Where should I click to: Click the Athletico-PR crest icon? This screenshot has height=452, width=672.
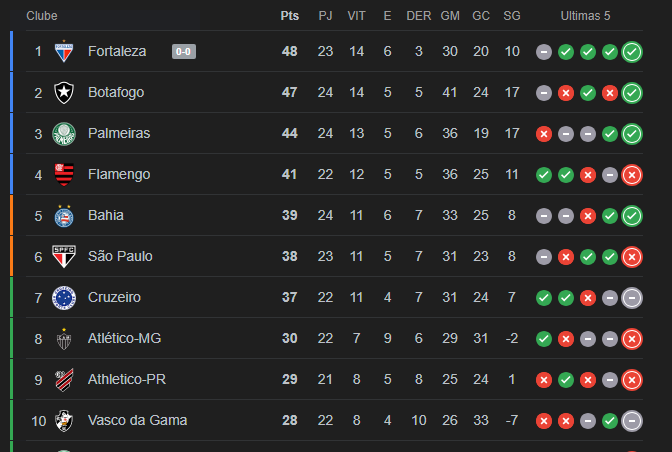(64, 380)
